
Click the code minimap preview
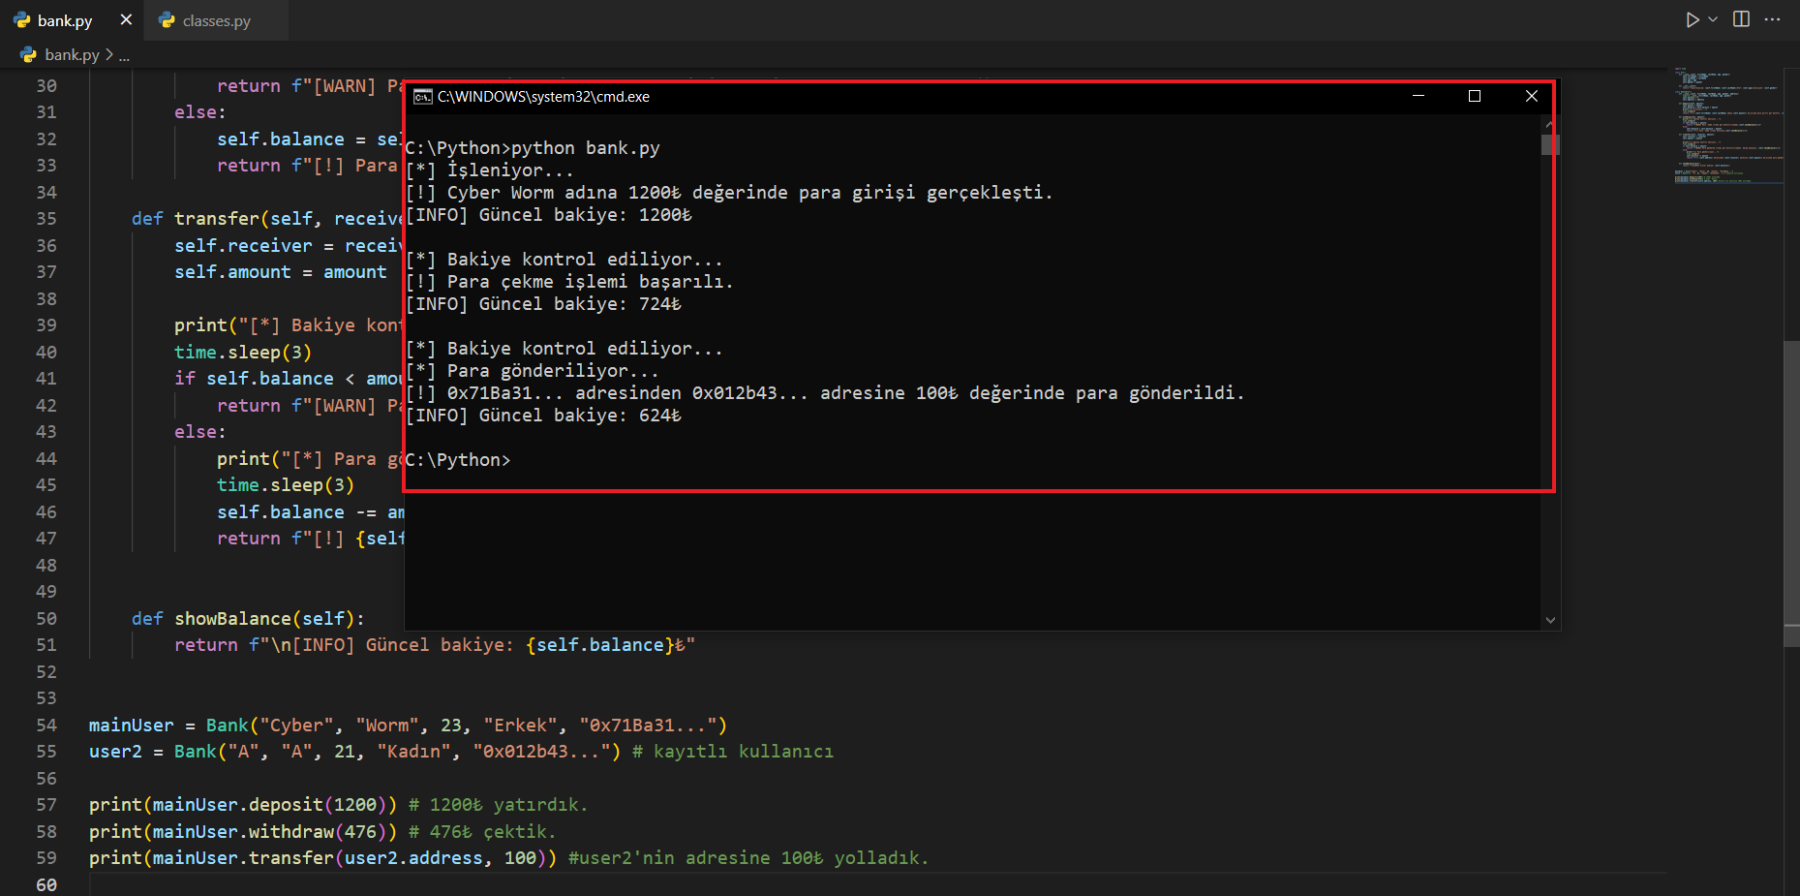click(x=1727, y=125)
